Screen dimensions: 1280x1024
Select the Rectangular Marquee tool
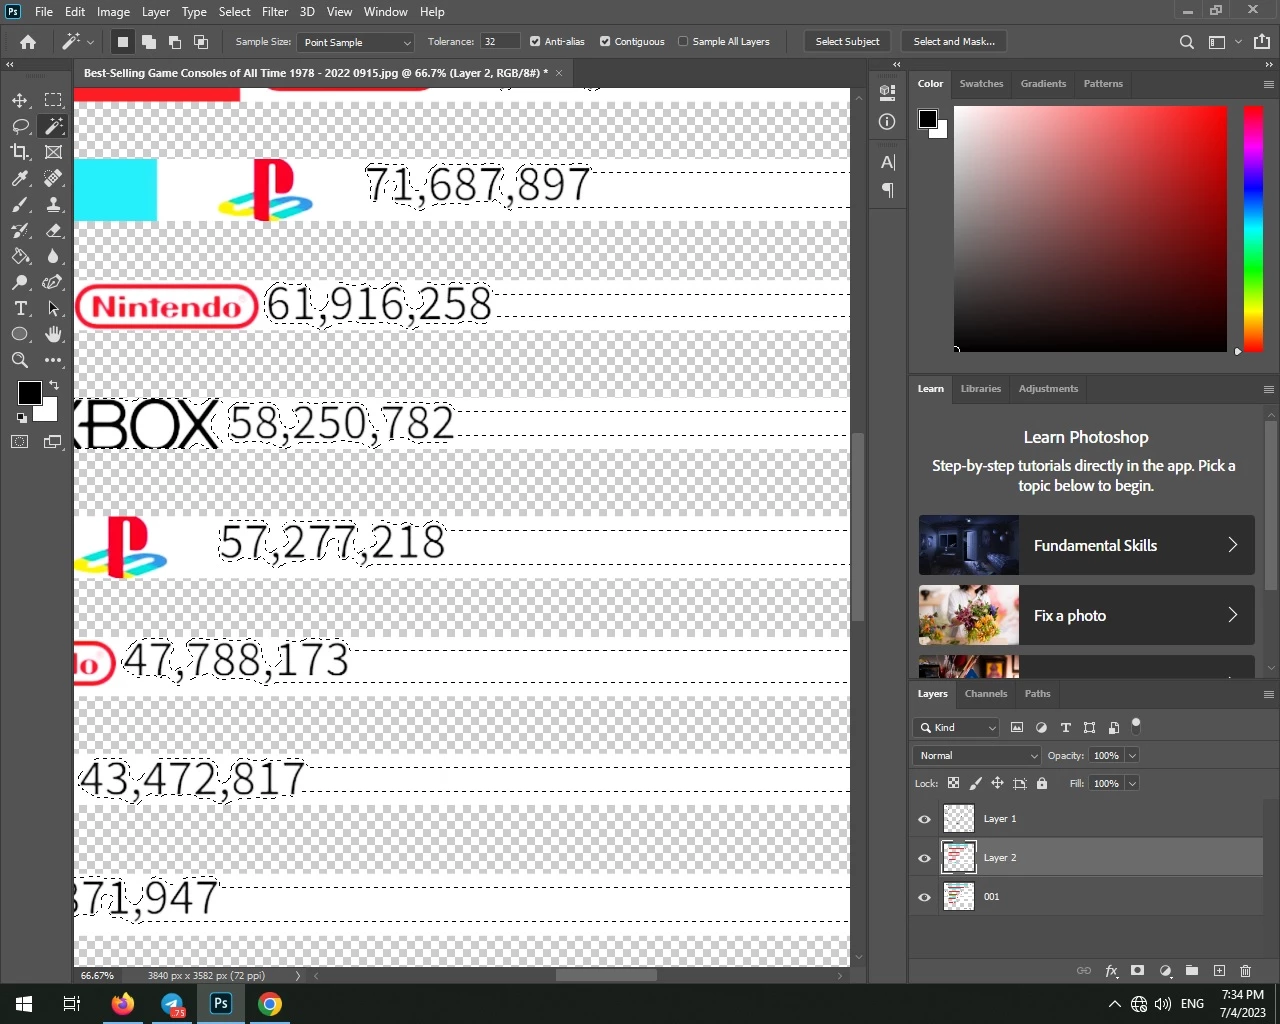pos(54,100)
